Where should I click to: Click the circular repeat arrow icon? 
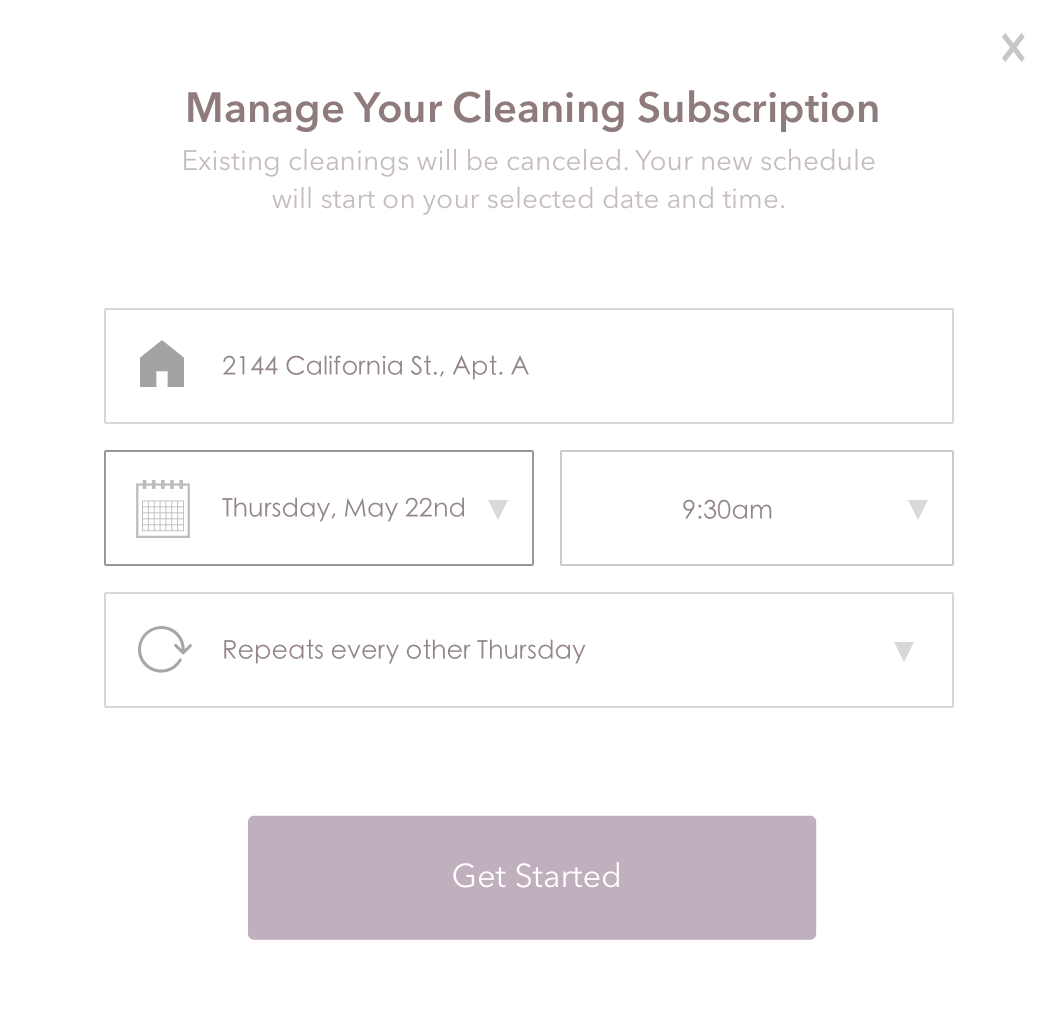coord(163,650)
